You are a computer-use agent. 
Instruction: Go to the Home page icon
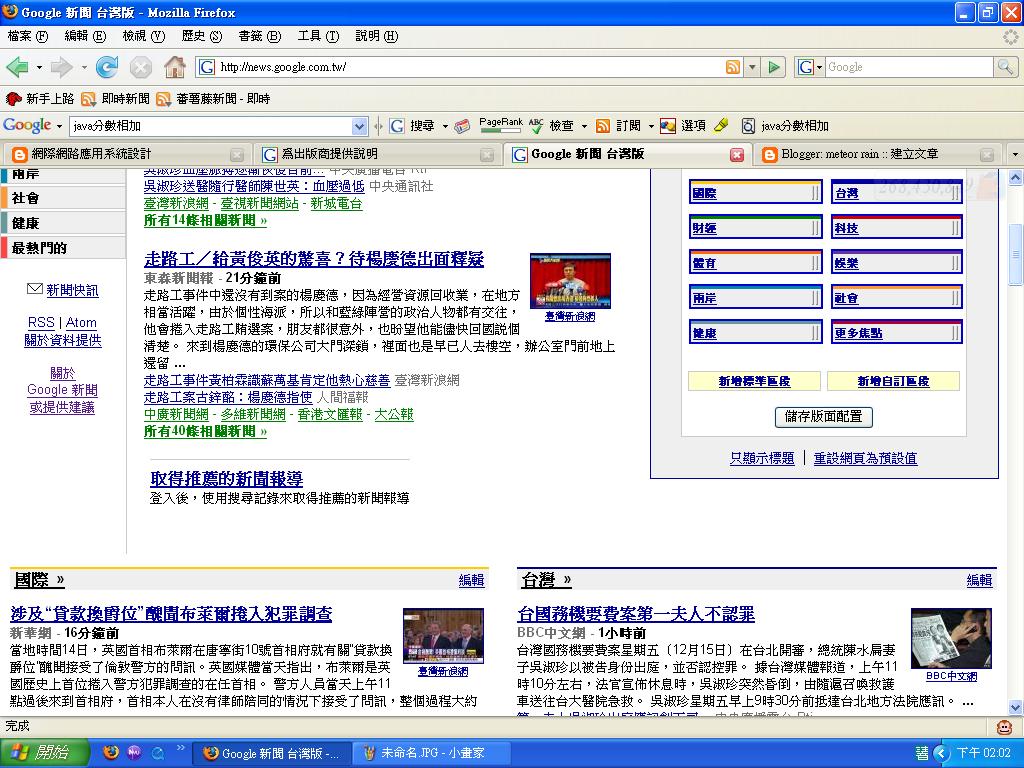point(174,67)
